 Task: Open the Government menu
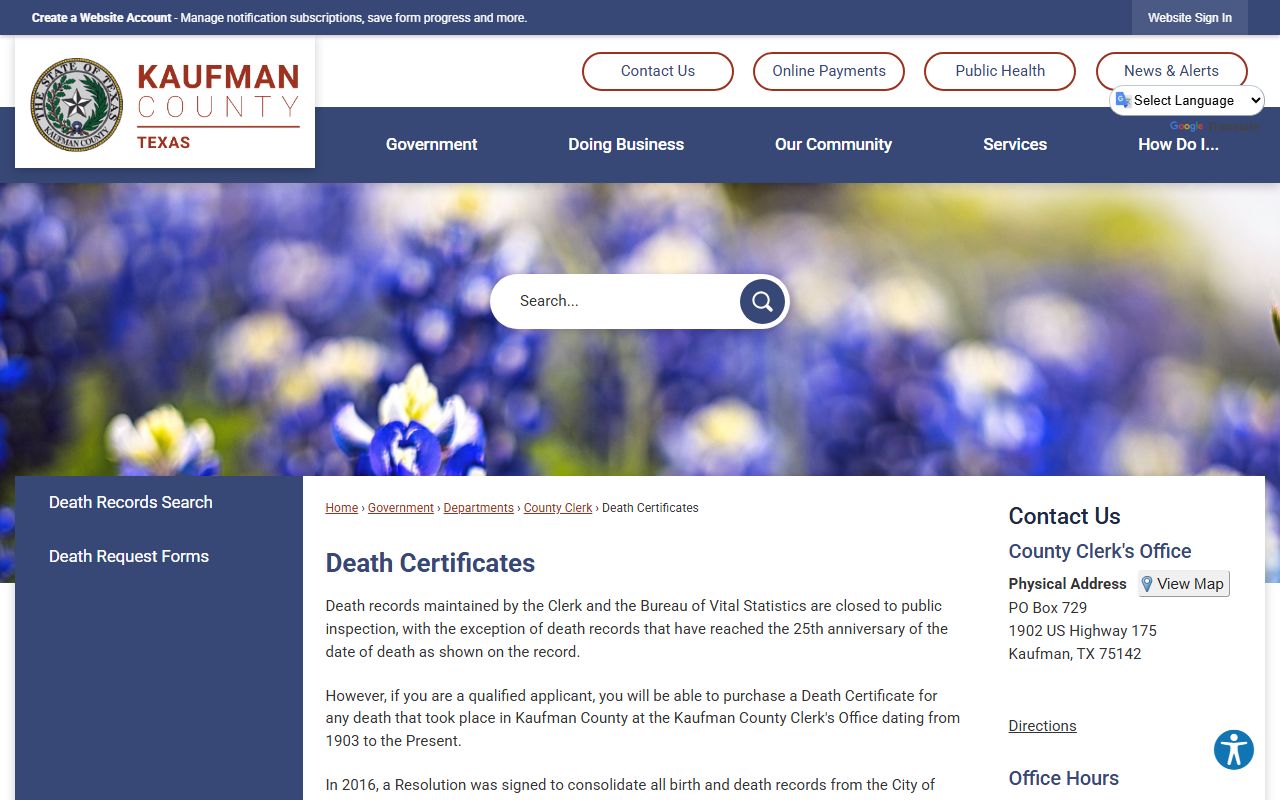pyautogui.click(x=431, y=144)
